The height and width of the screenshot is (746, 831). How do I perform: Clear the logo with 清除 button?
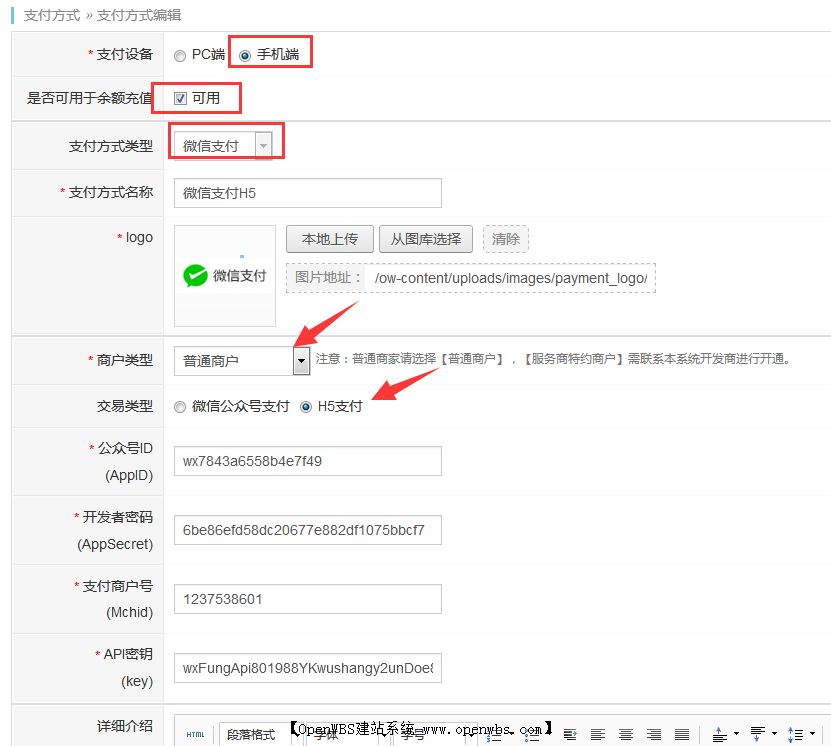coord(506,238)
